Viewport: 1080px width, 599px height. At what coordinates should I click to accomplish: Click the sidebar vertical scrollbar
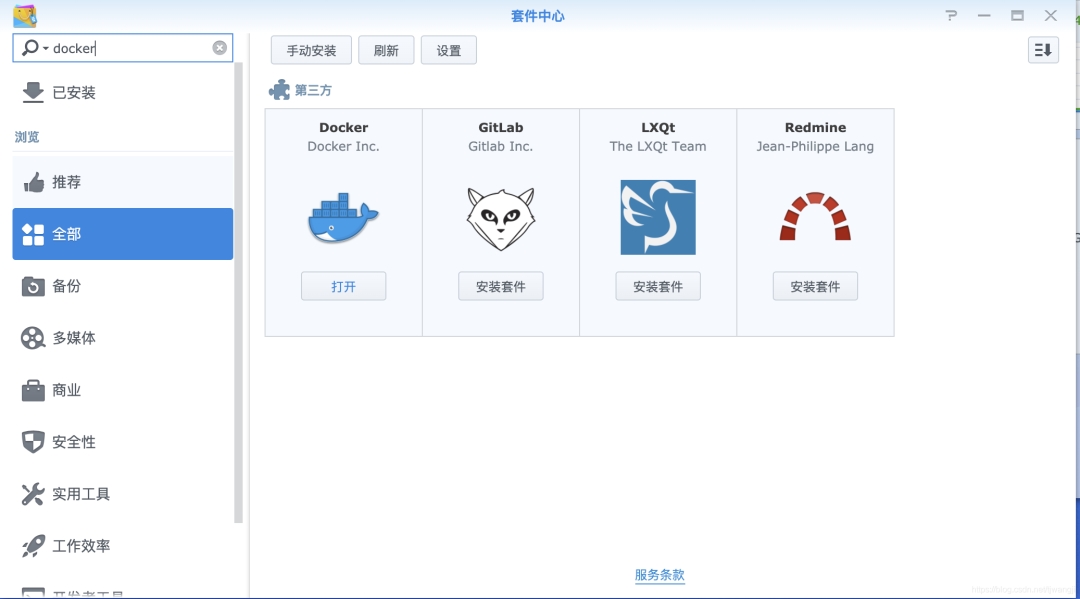tap(238, 293)
